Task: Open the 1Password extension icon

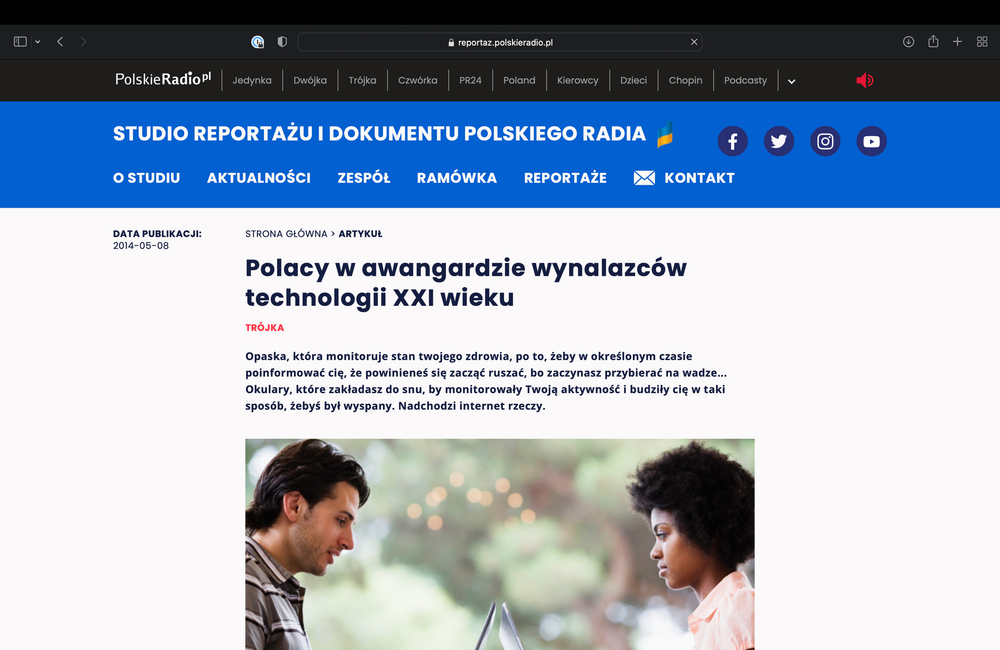Action: coord(258,42)
